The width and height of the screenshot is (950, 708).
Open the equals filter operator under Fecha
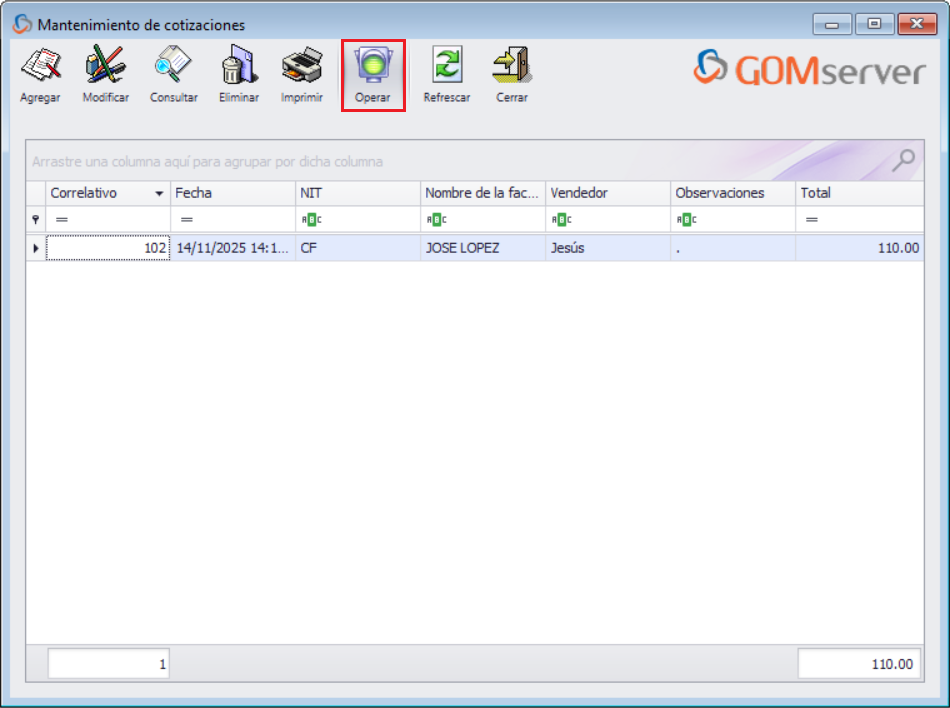tap(185, 217)
